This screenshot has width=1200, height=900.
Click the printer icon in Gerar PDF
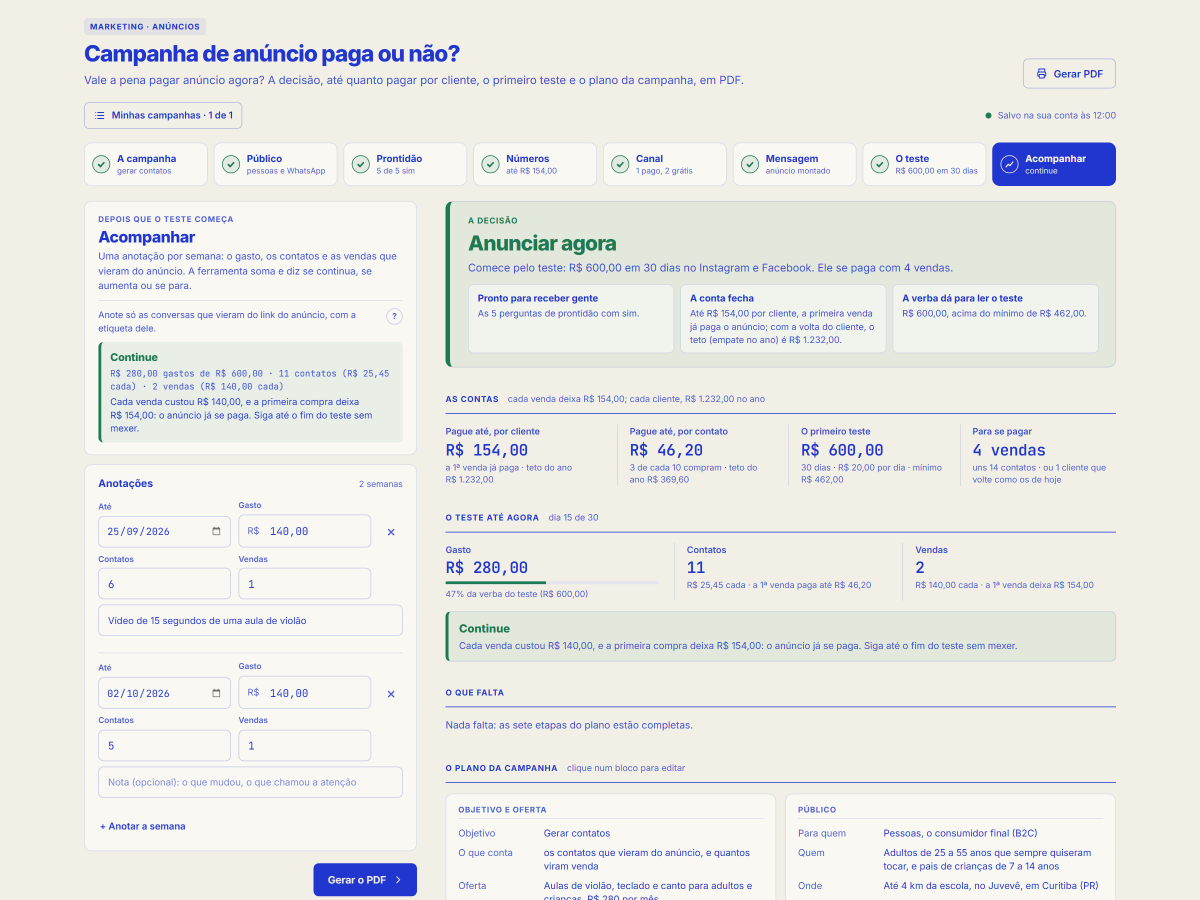point(1041,74)
